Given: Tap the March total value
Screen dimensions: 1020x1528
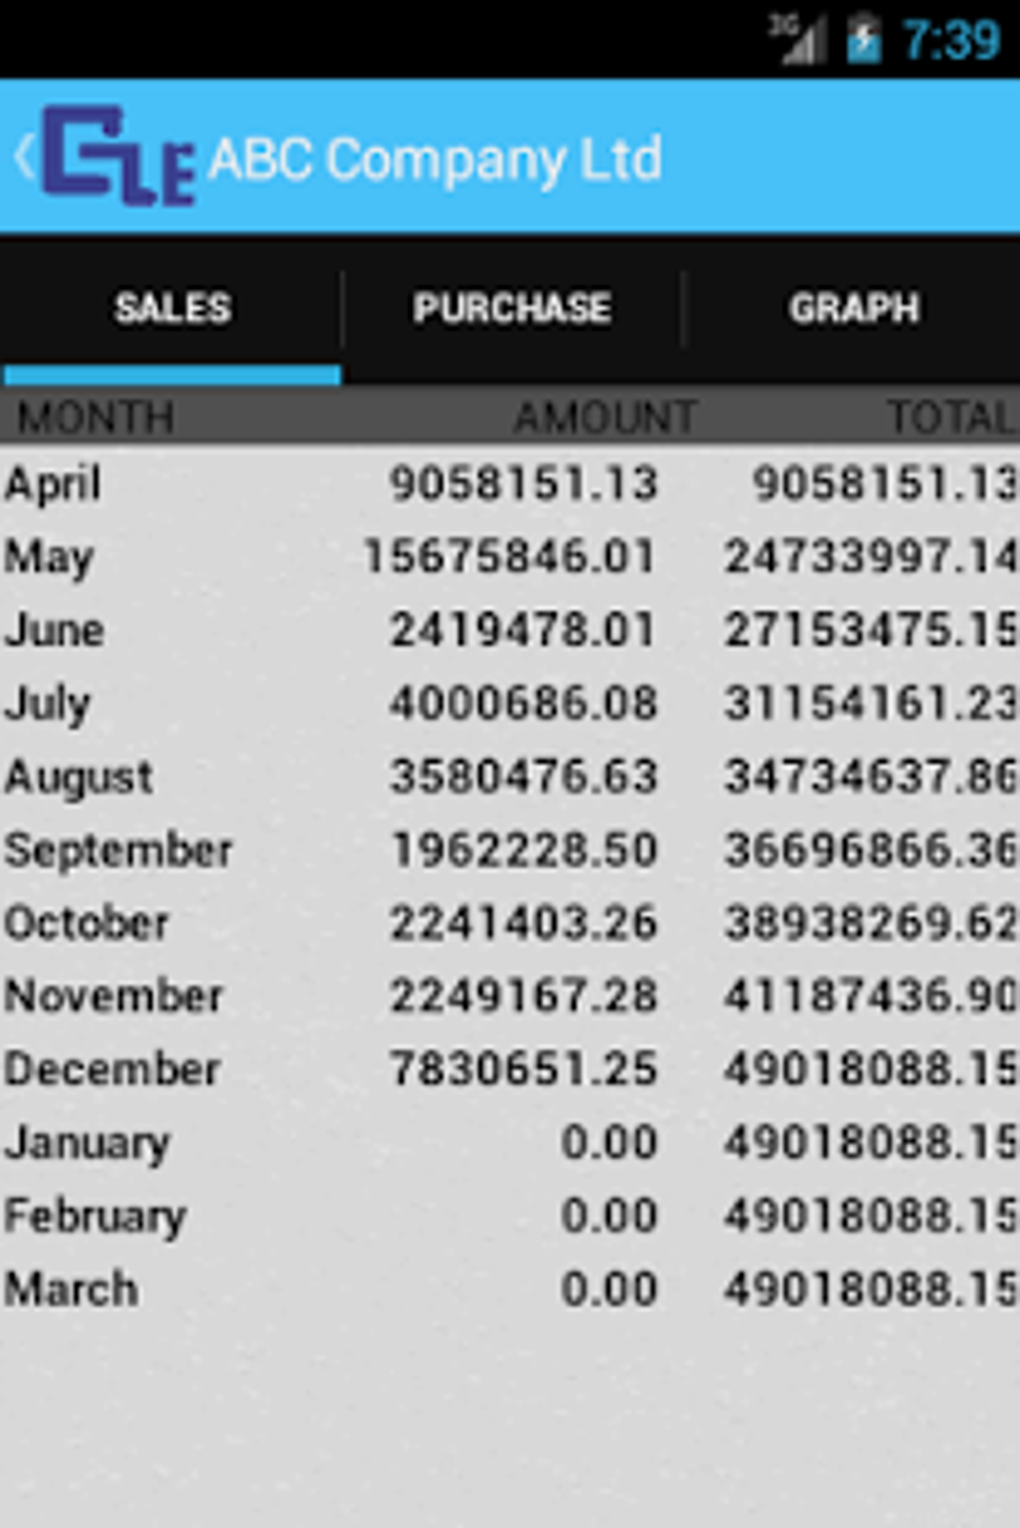Looking at the screenshot, I should click(x=870, y=1289).
